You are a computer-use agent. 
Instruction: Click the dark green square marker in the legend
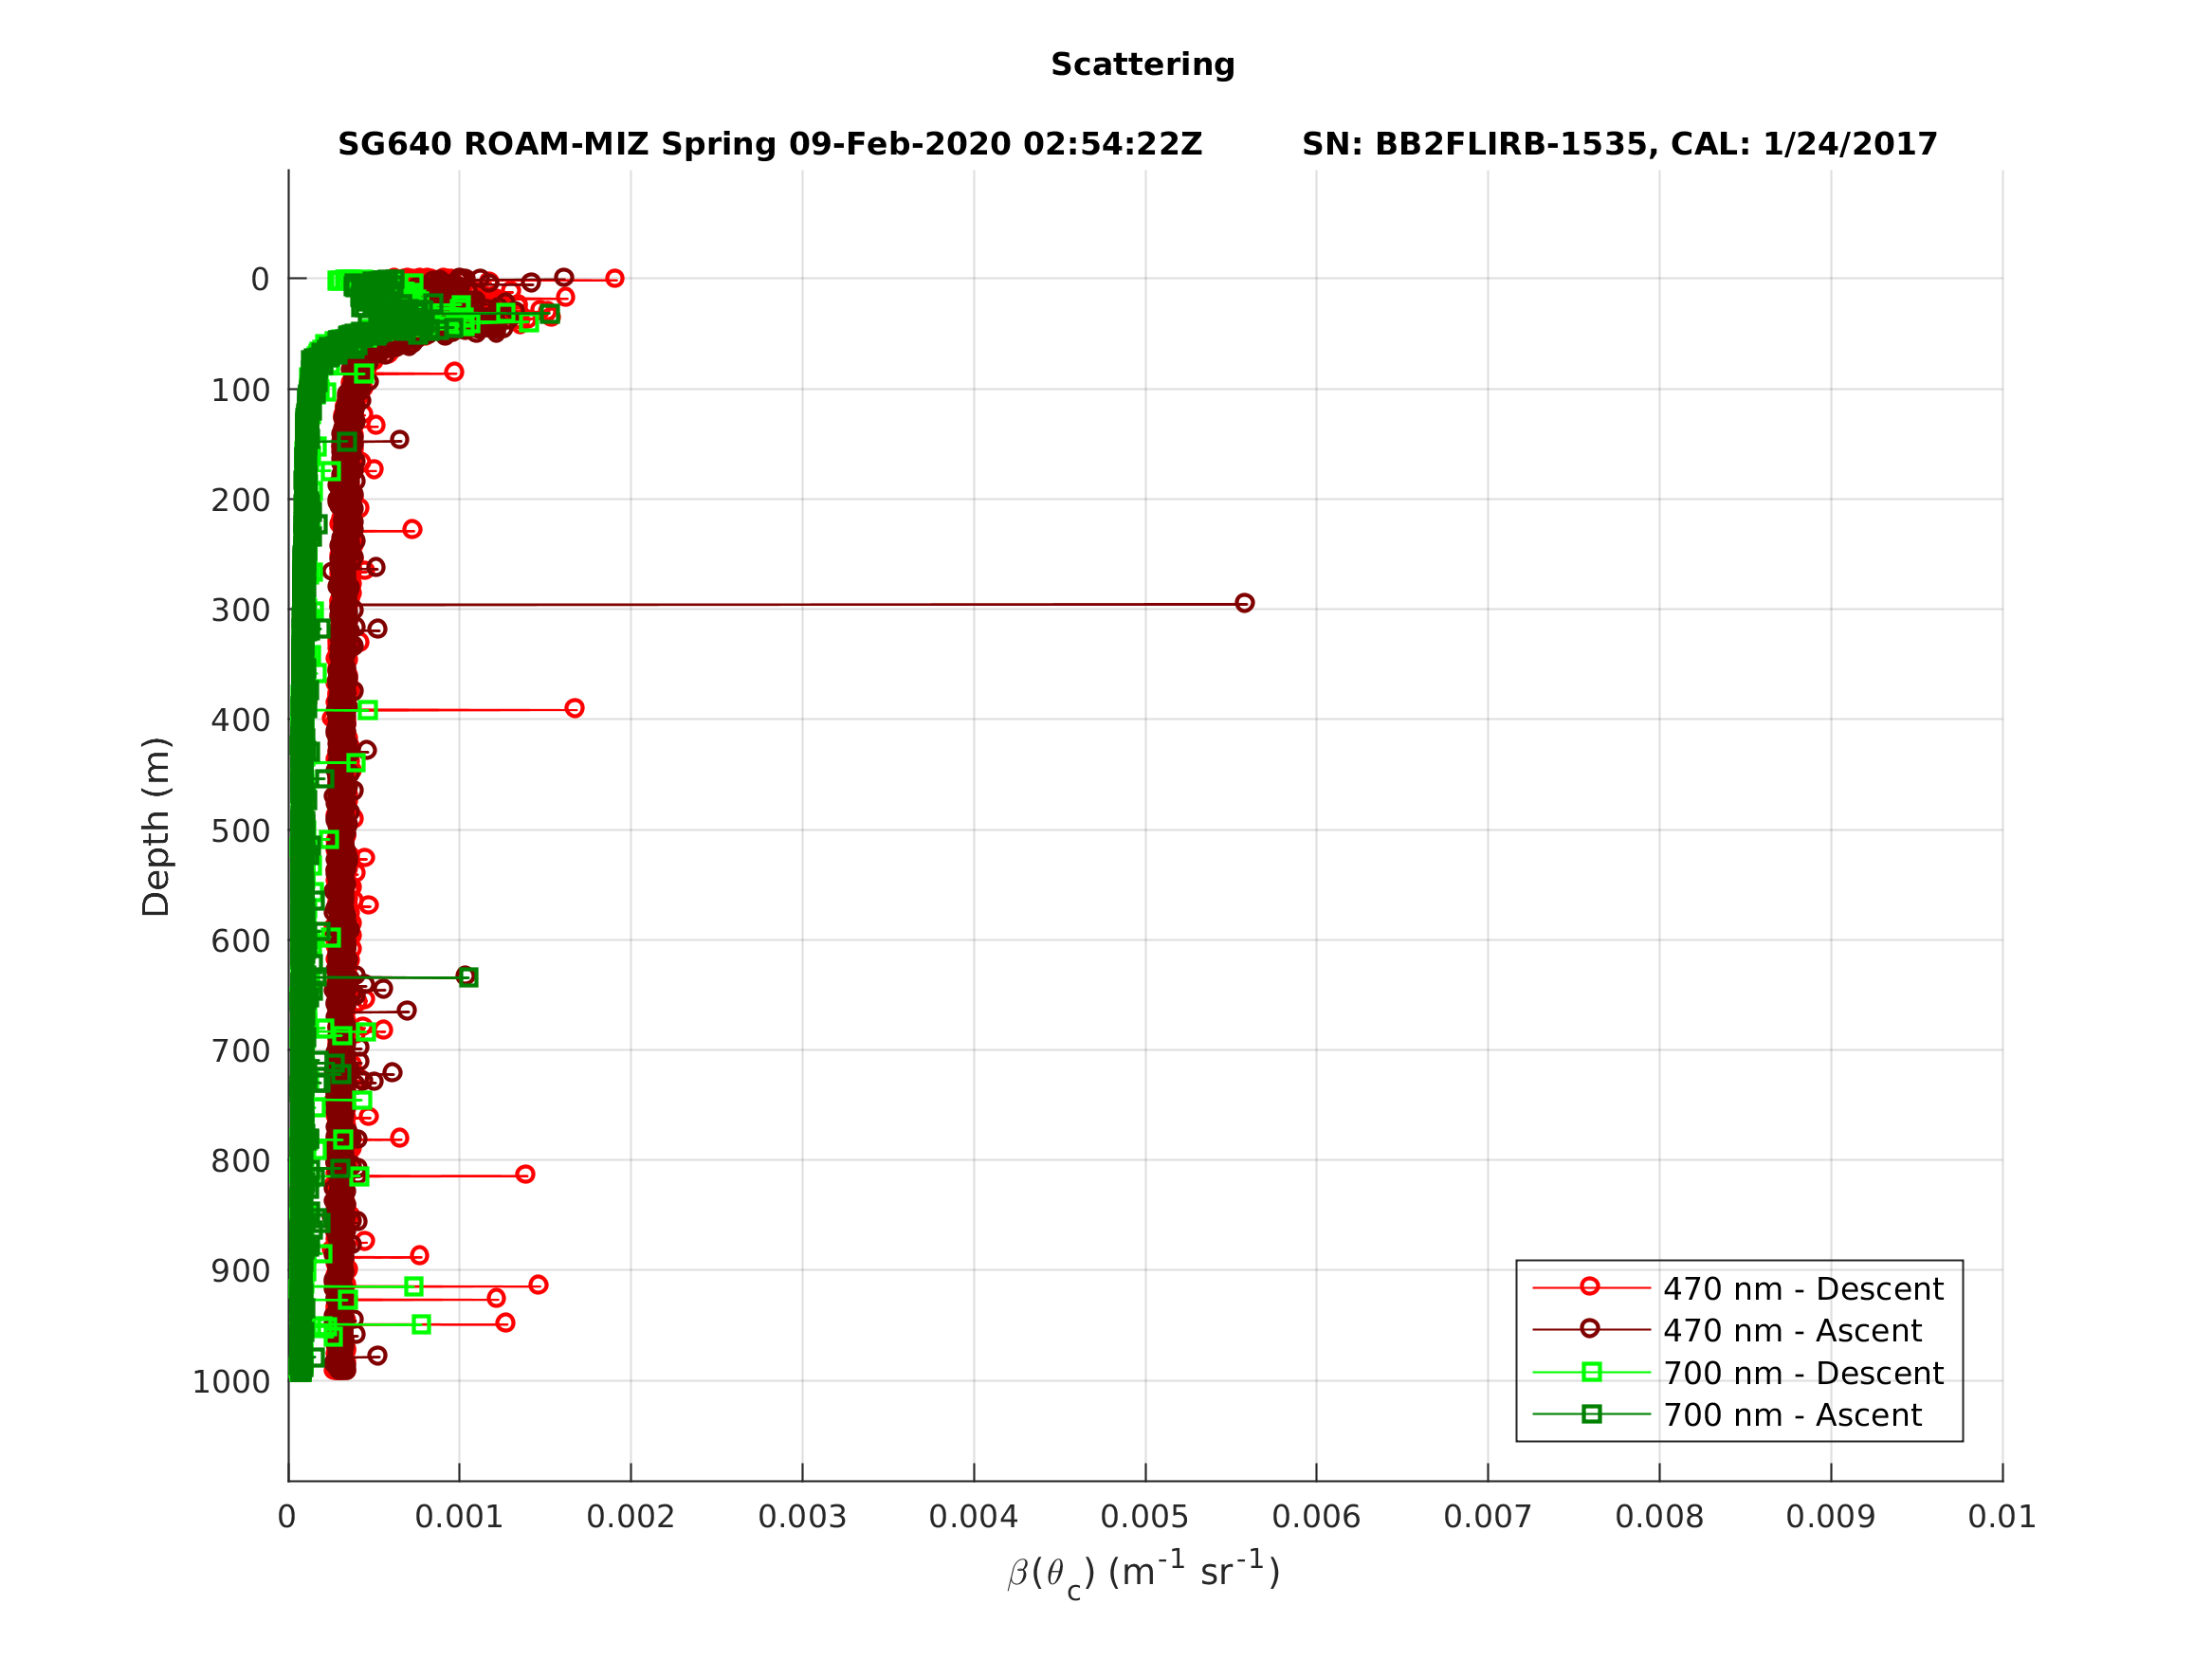point(1592,1414)
